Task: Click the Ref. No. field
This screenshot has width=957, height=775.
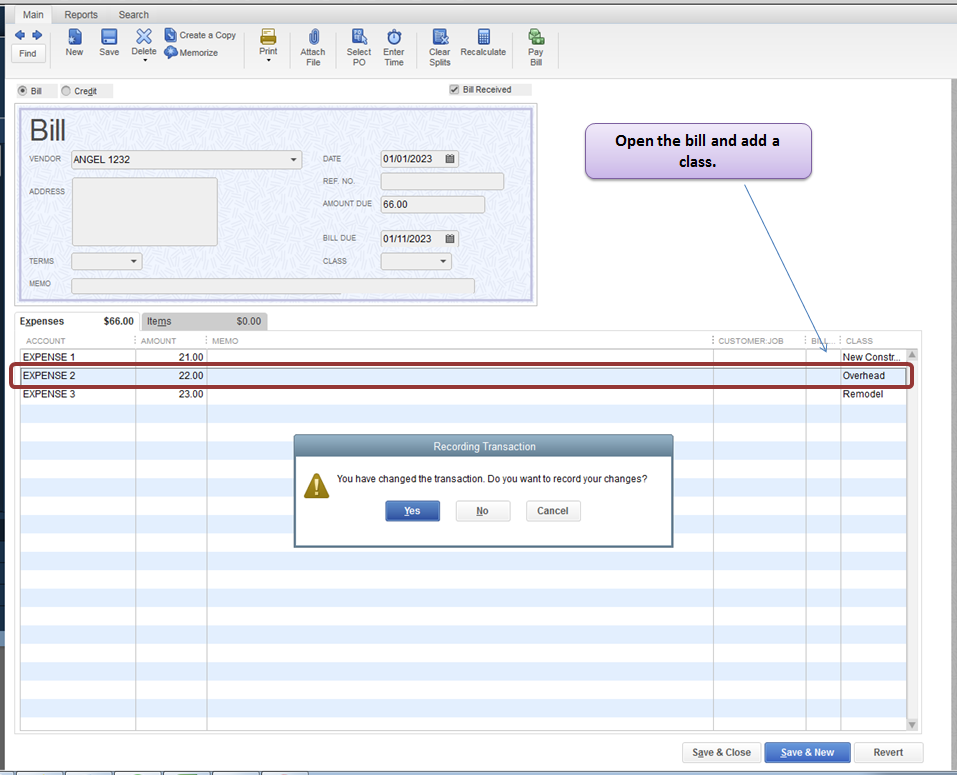Action: pyautogui.click(x=442, y=181)
